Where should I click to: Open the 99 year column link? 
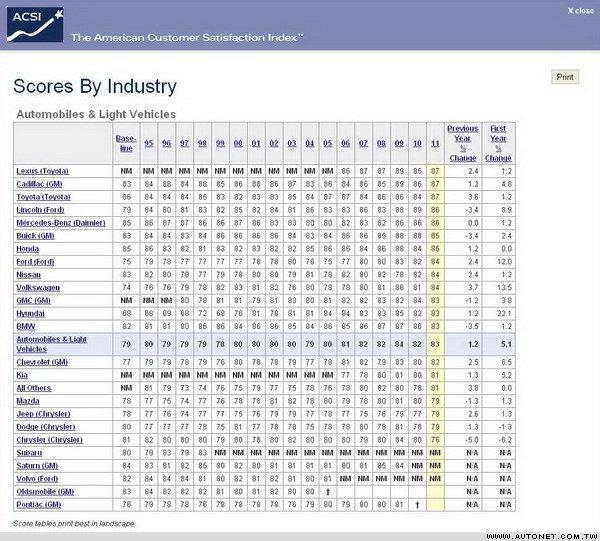coord(220,143)
